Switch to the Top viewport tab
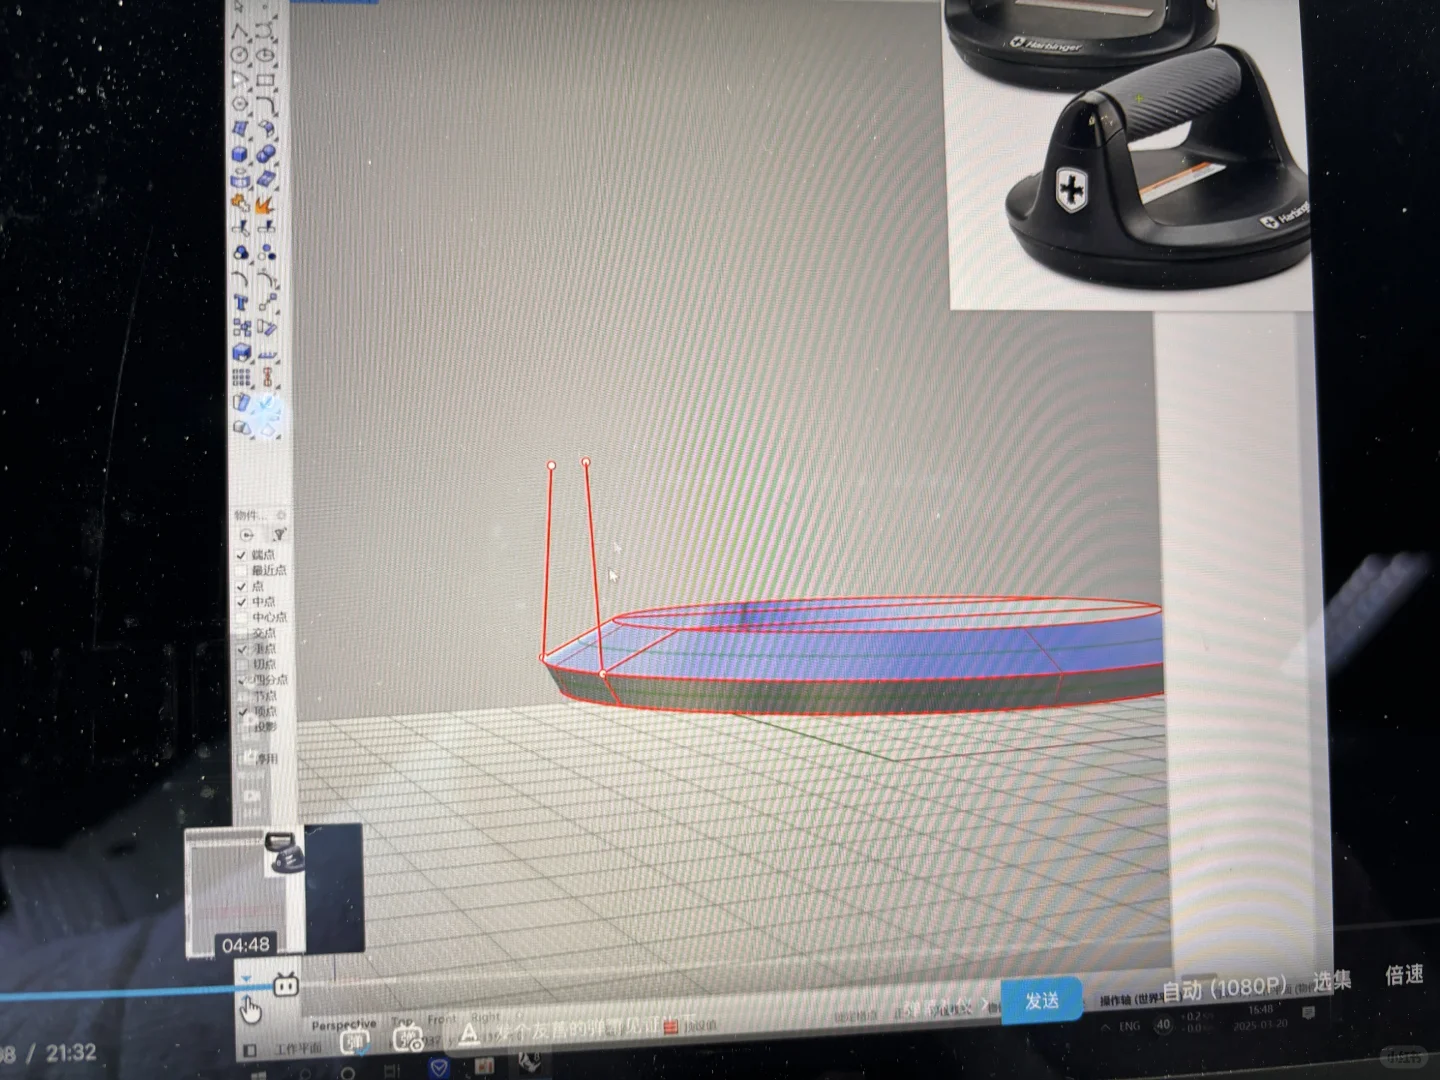Screen dimensions: 1440x1080 (x=403, y=1020)
